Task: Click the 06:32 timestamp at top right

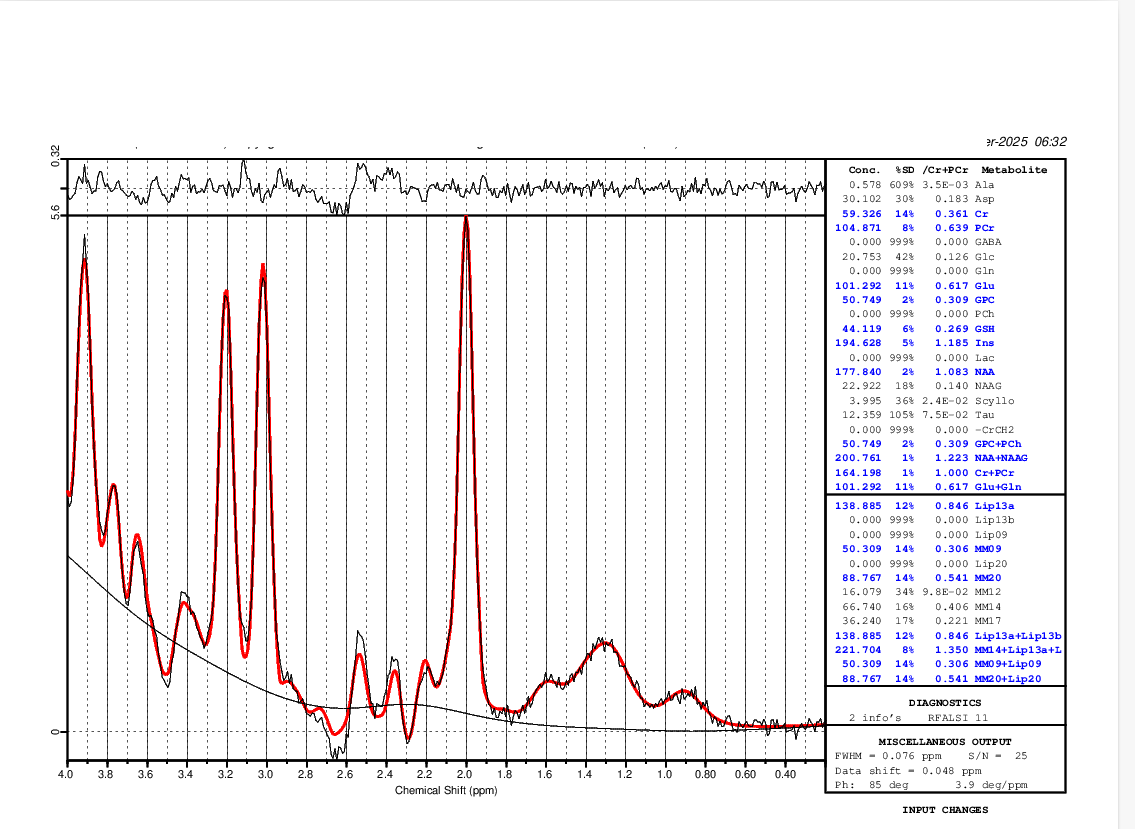Action: tap(1051, 142)
